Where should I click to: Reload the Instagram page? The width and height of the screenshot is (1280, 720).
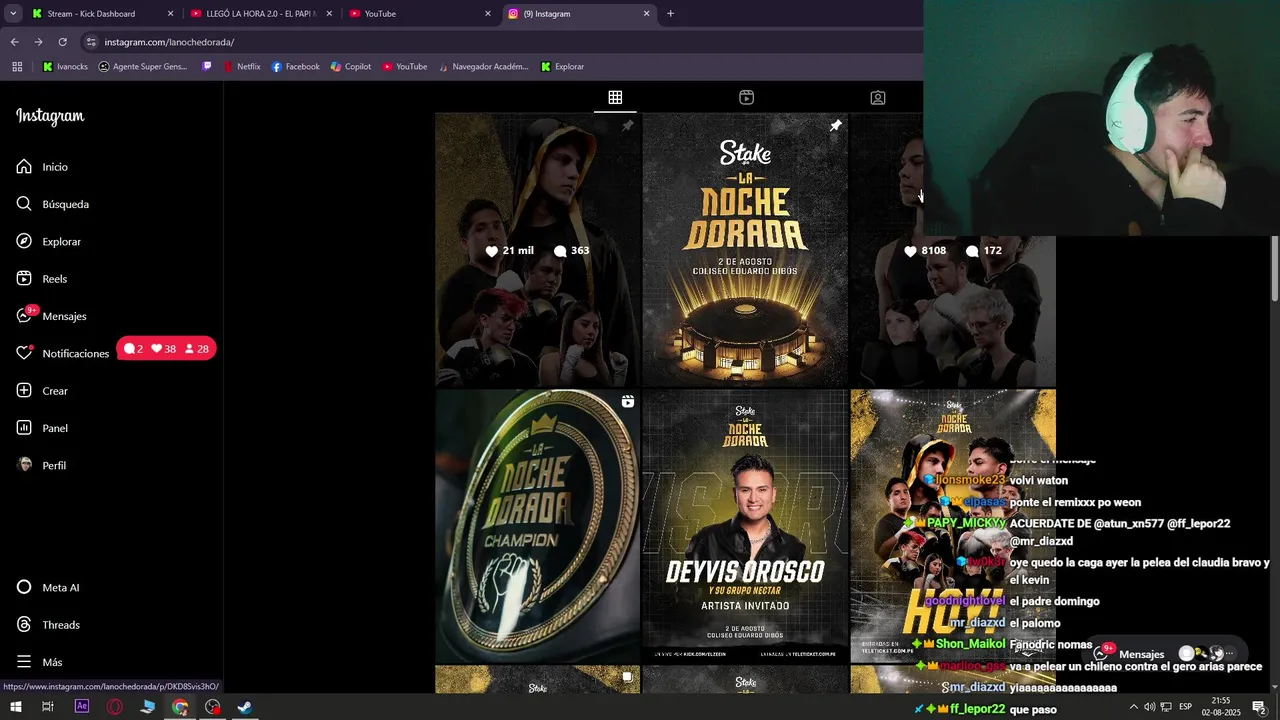click(62, 42)
